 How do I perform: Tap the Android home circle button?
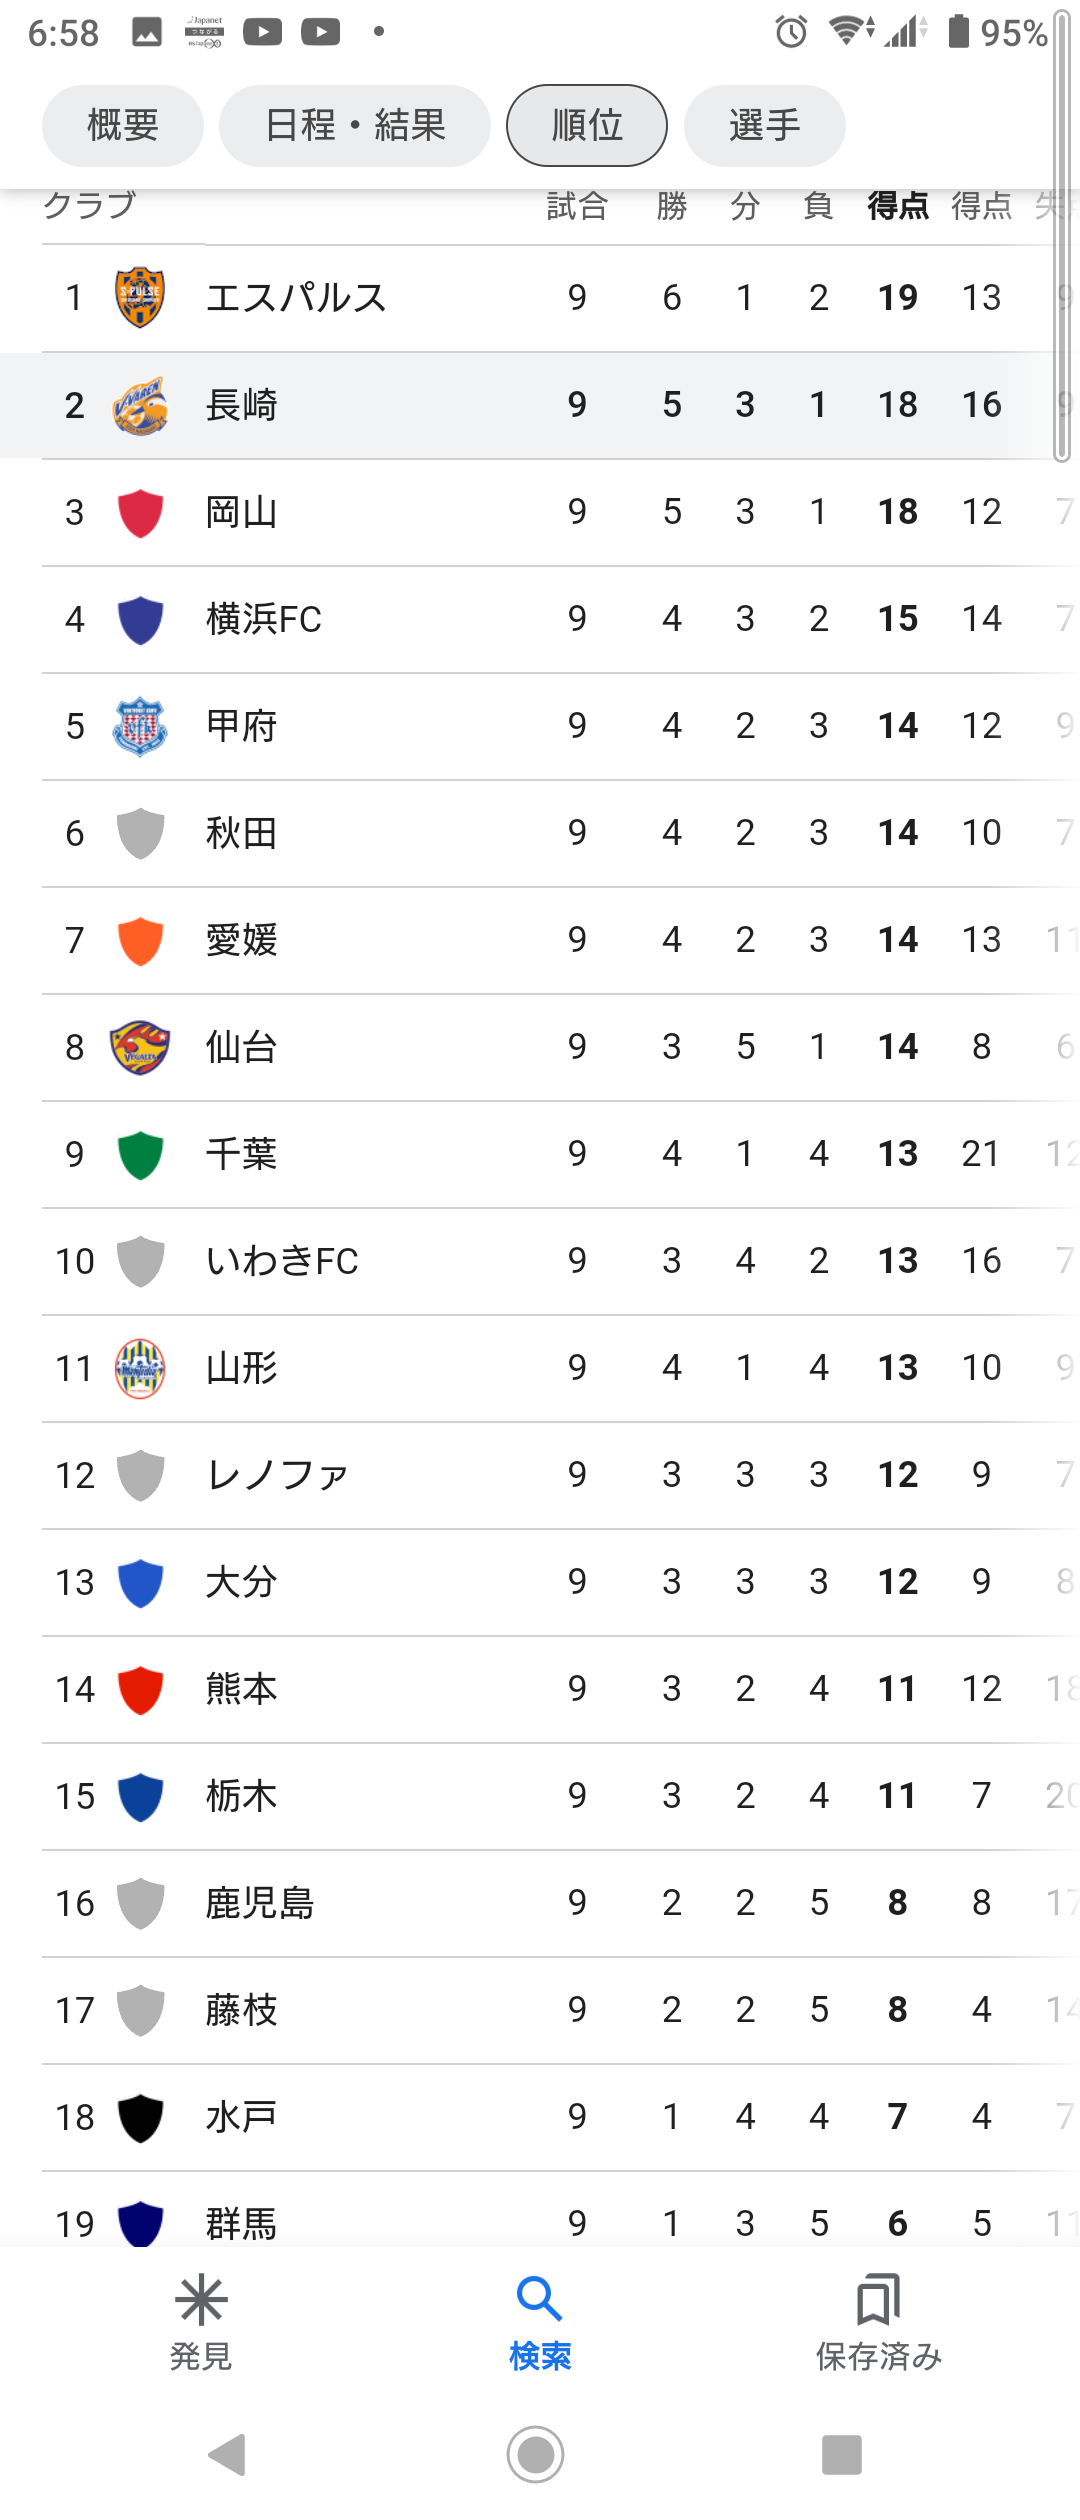coord(536,2455)
